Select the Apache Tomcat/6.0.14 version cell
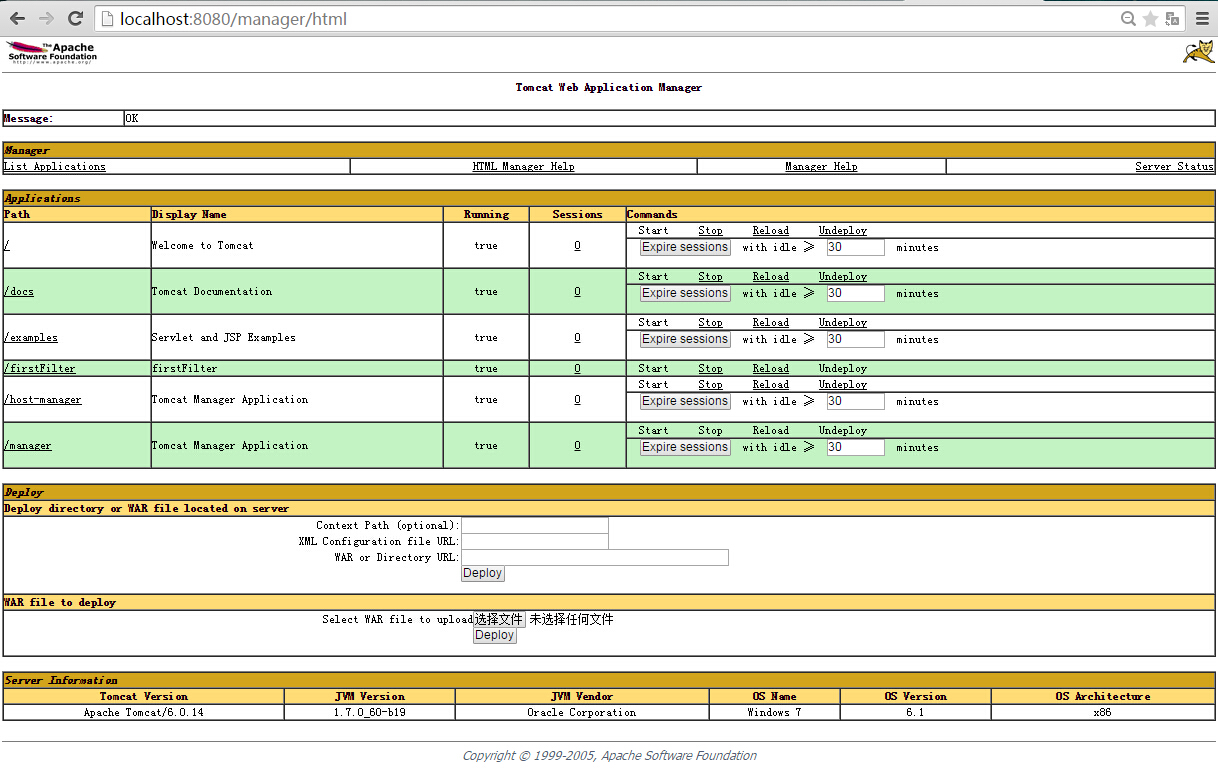1218x770 pixels. 143,713
